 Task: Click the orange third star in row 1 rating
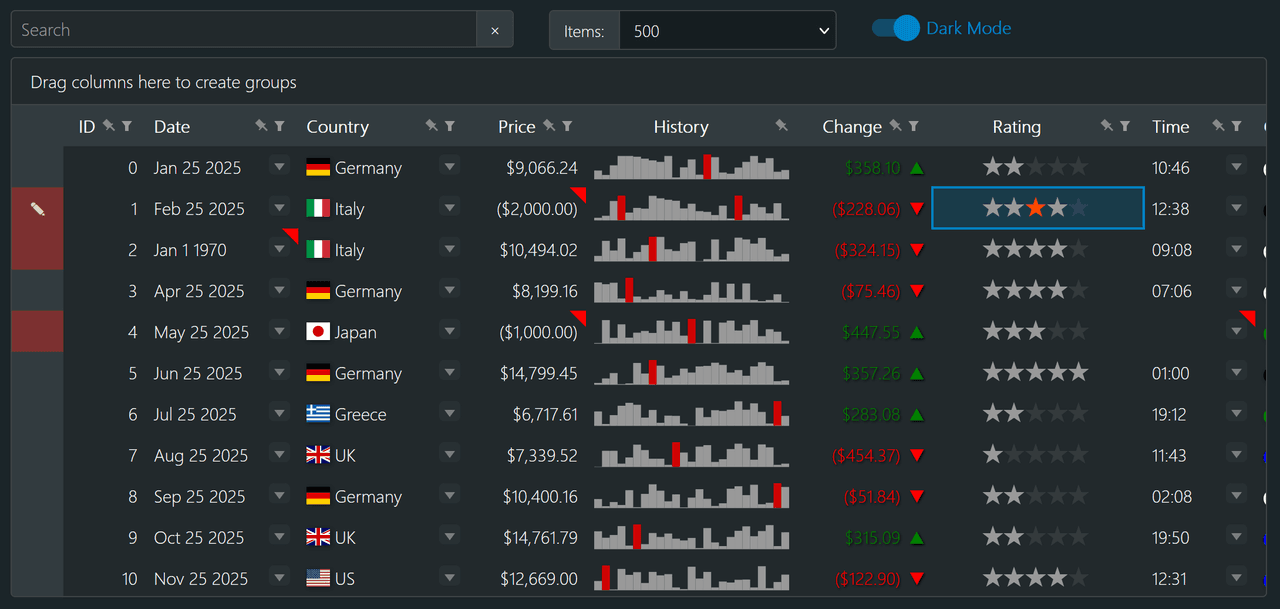point(1036,208)
